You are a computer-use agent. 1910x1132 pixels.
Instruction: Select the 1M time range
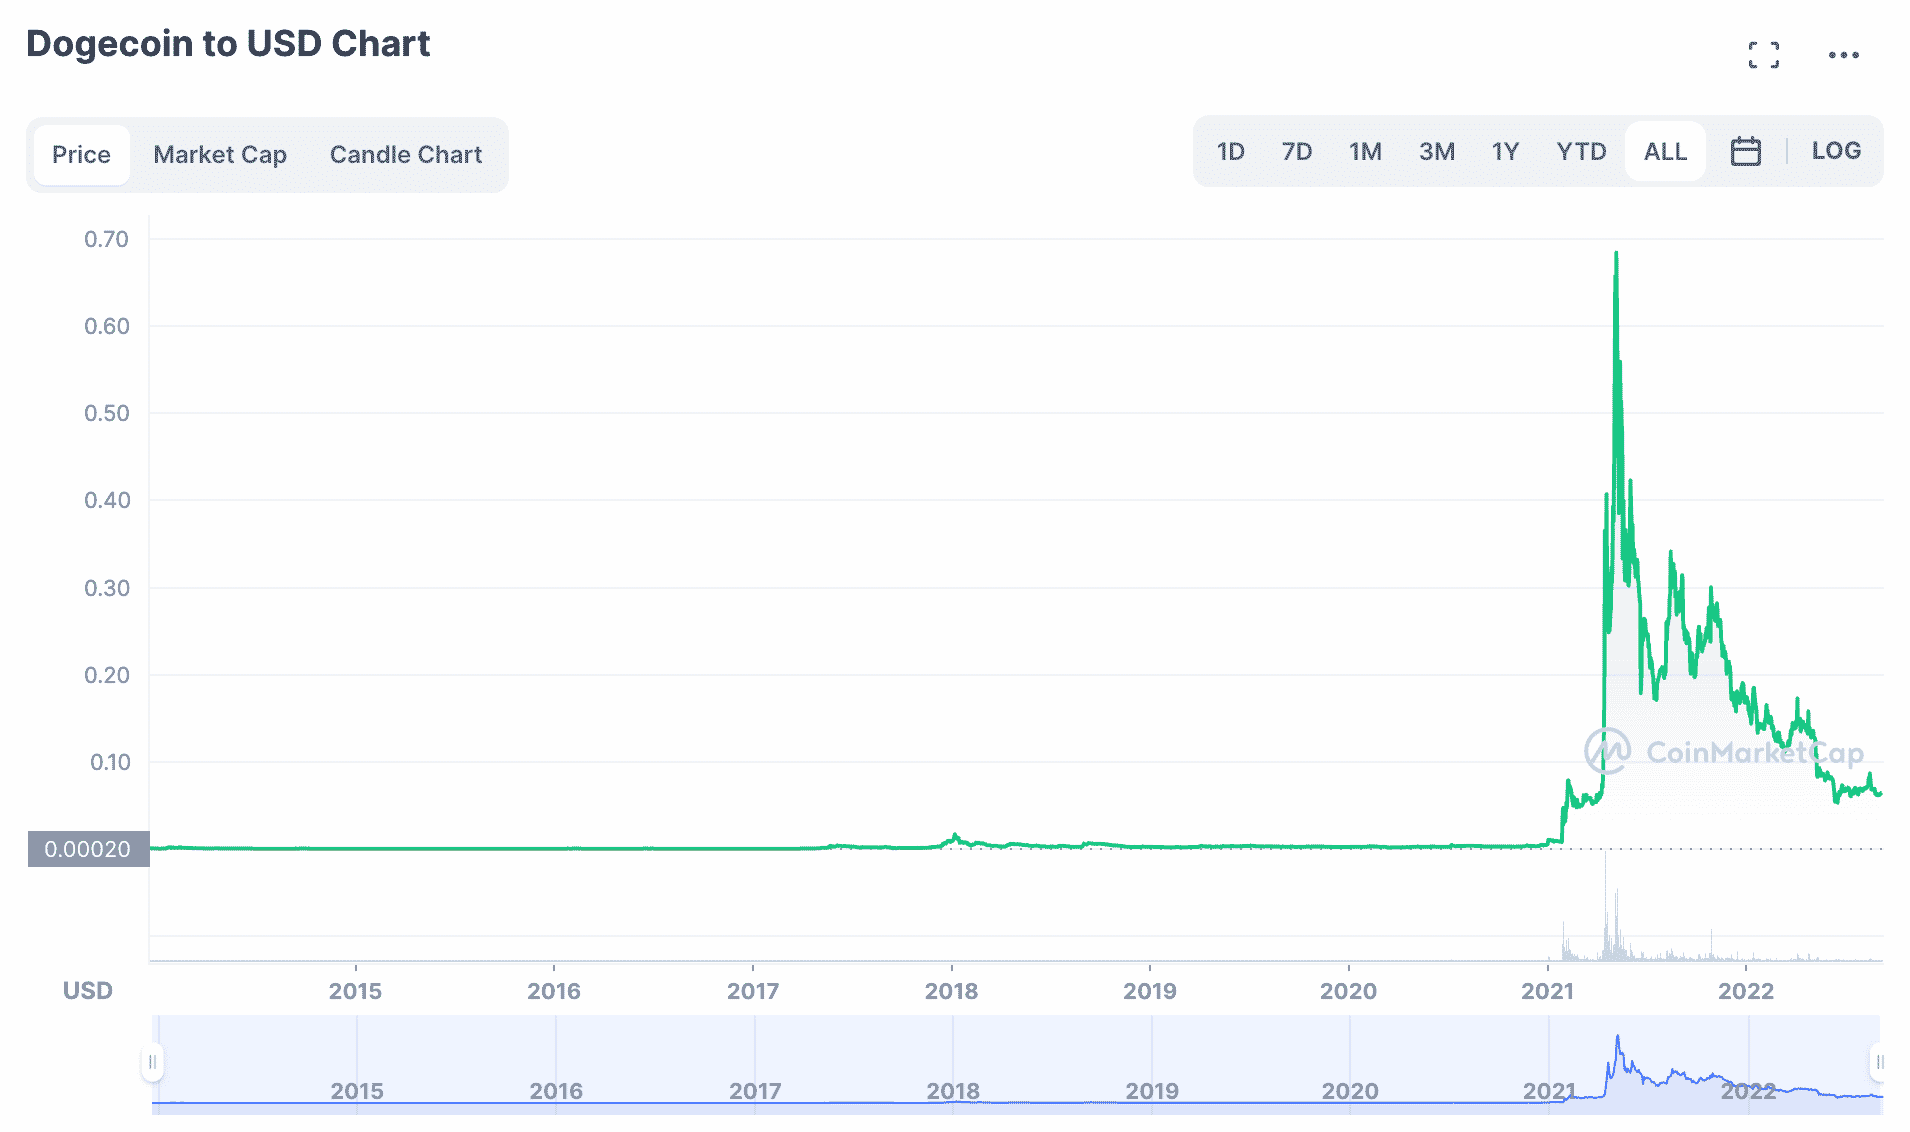point(1365,151)
